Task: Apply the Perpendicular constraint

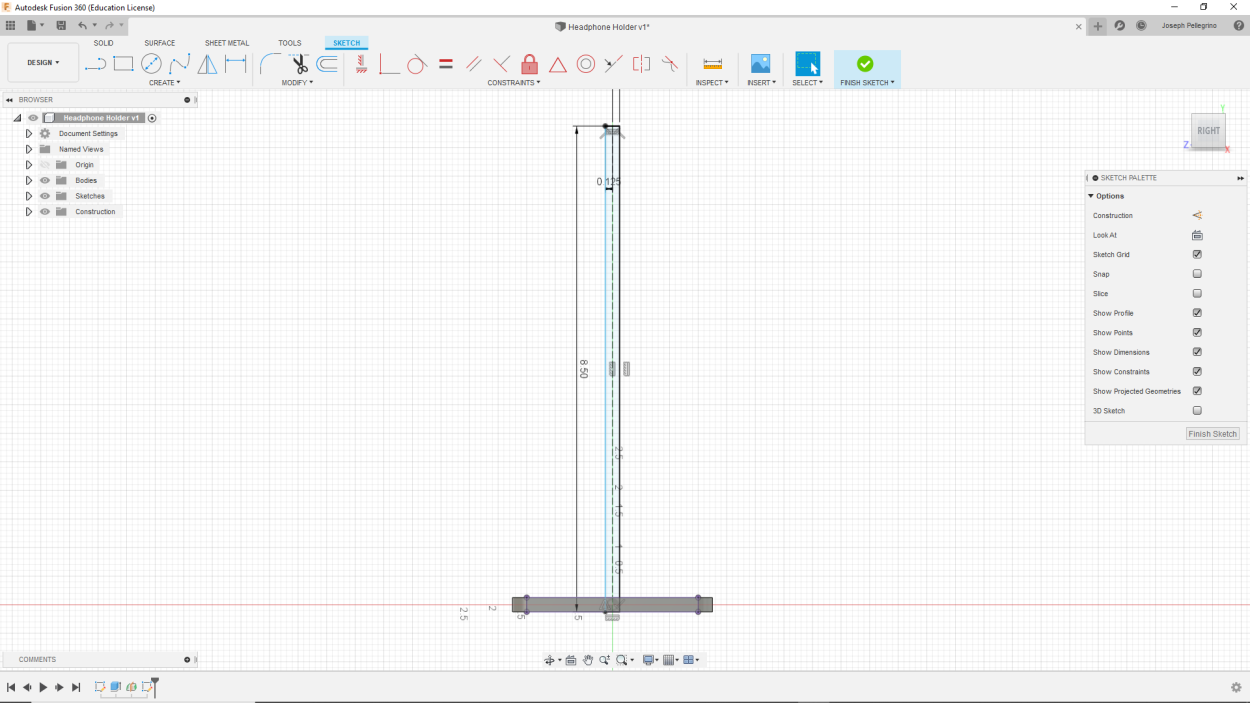Action: (502, 64)
